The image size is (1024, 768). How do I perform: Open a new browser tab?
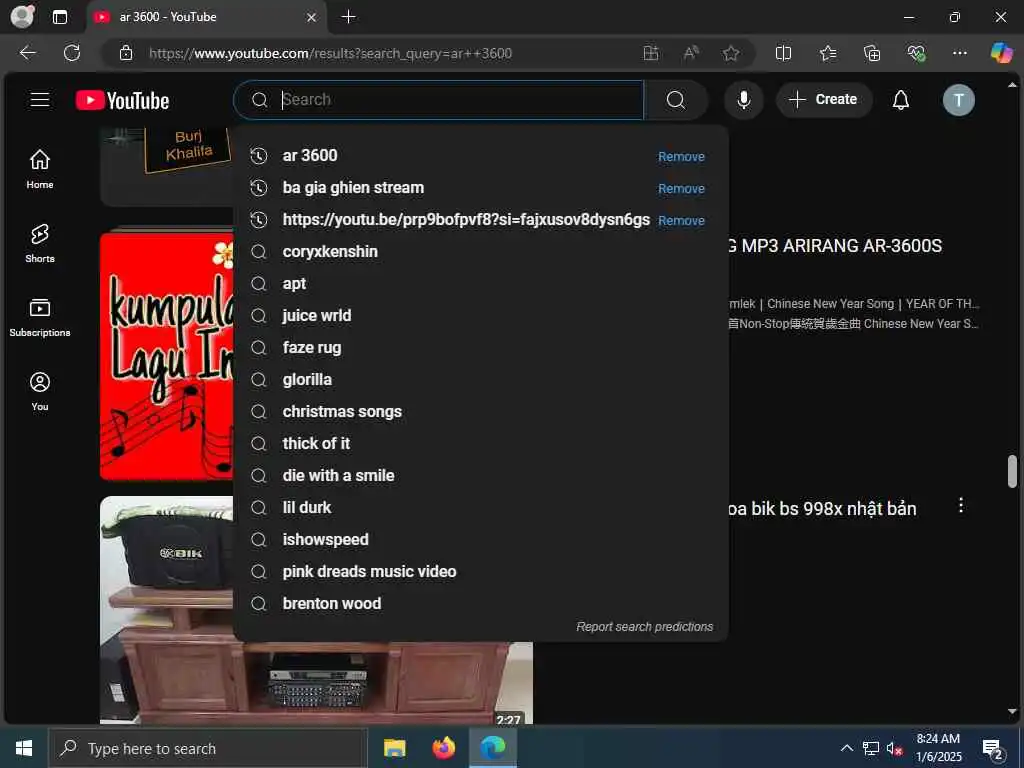tap(349, 17)
